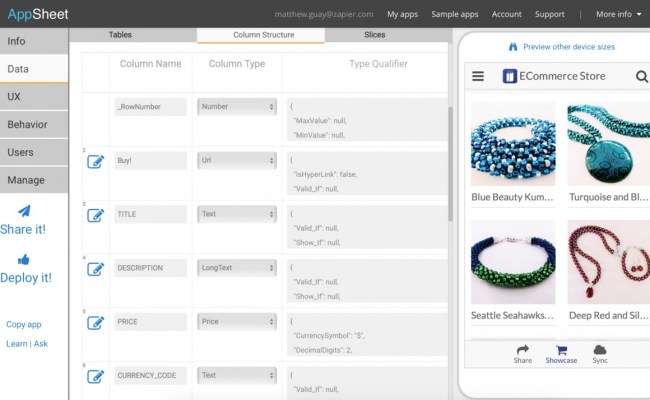Click the edit icon for the Buy! column
The height and width of the screenshot is (400, 650).
coord(95,161)
